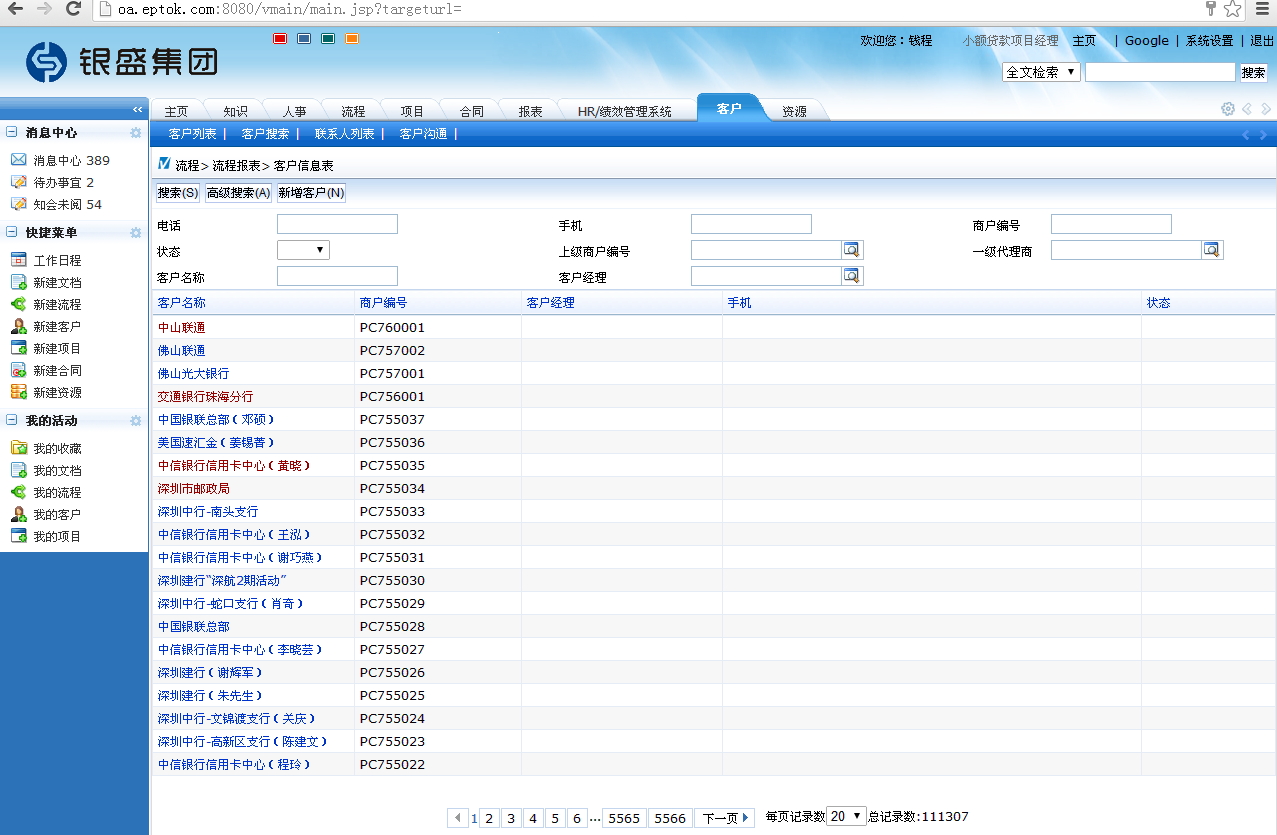Click top-right 搜索 button
Viewport: 1277px width, 835px height.
(1254, 72)
